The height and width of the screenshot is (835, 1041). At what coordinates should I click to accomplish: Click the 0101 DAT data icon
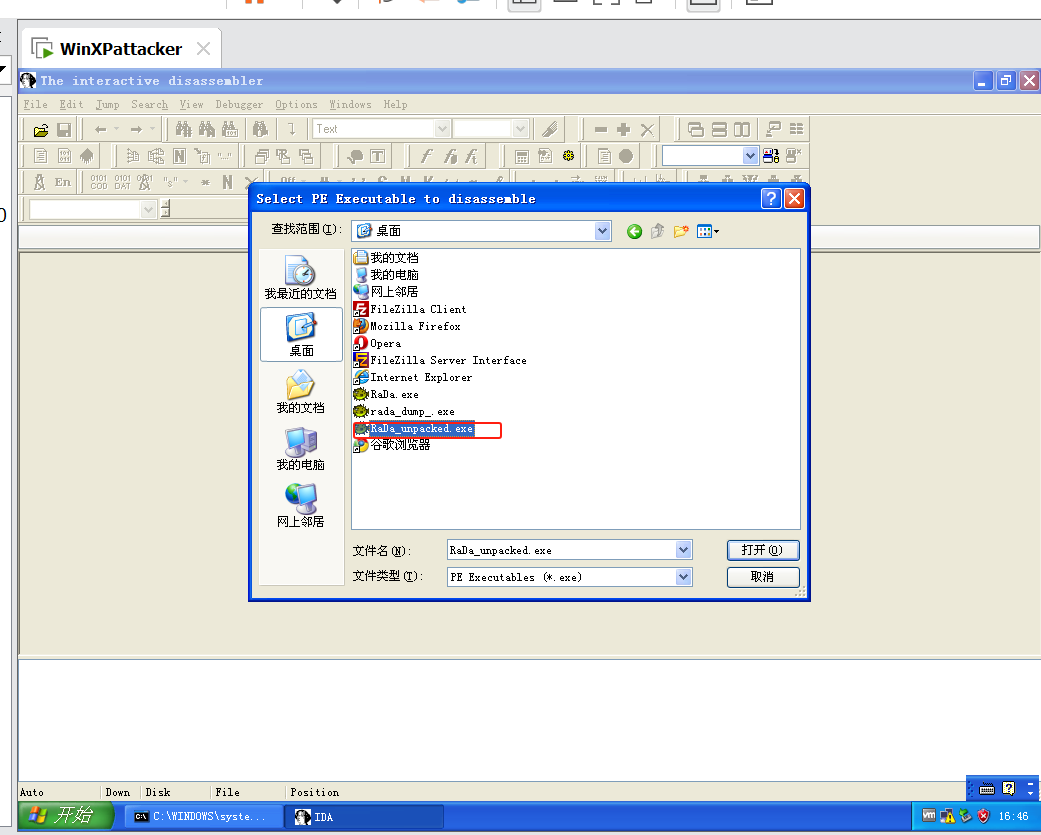point(123,182)
